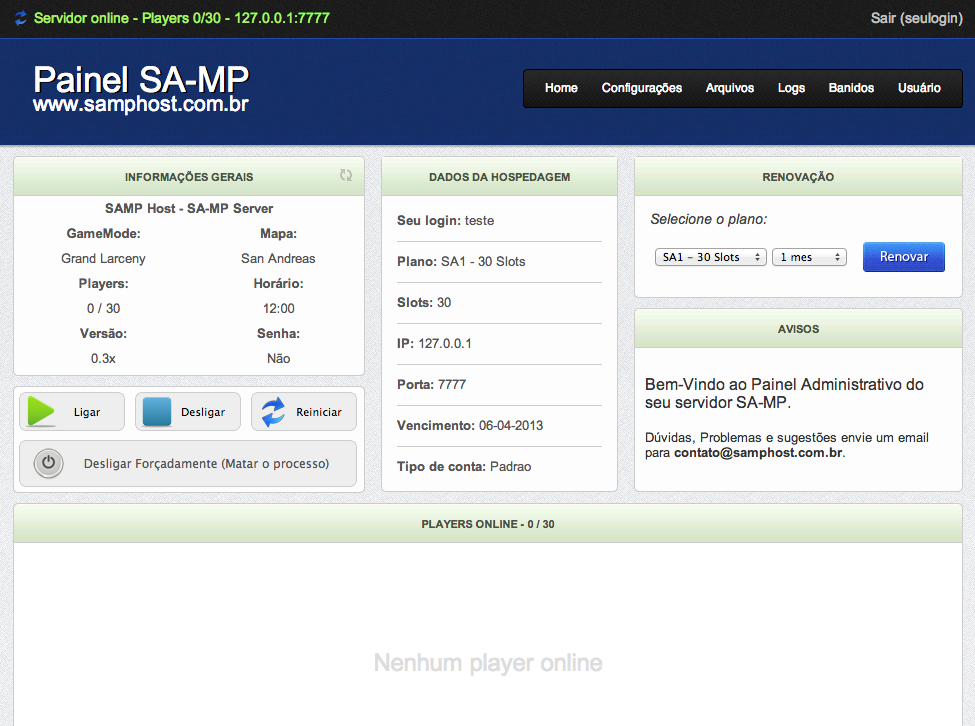This screenshot has width=975, height=726.
Task: Click the Senha: label
Action: pyautogui.click(x=279, y=334)
